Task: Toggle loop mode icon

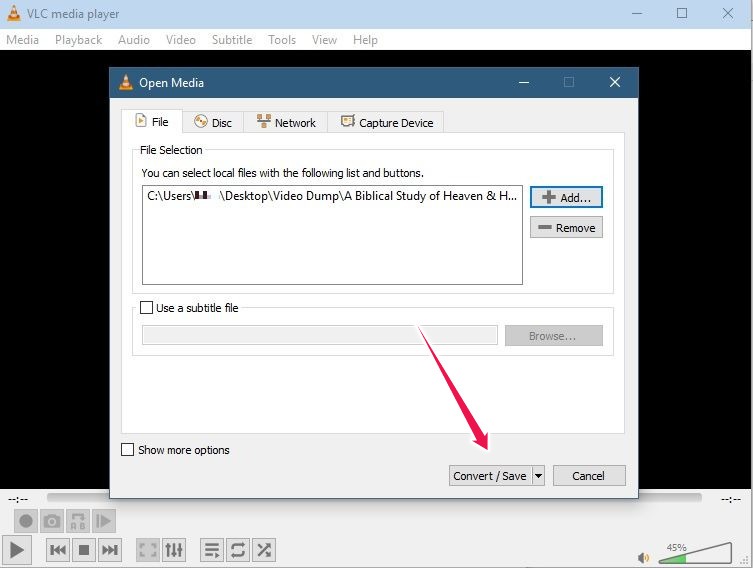Action: 238,550
